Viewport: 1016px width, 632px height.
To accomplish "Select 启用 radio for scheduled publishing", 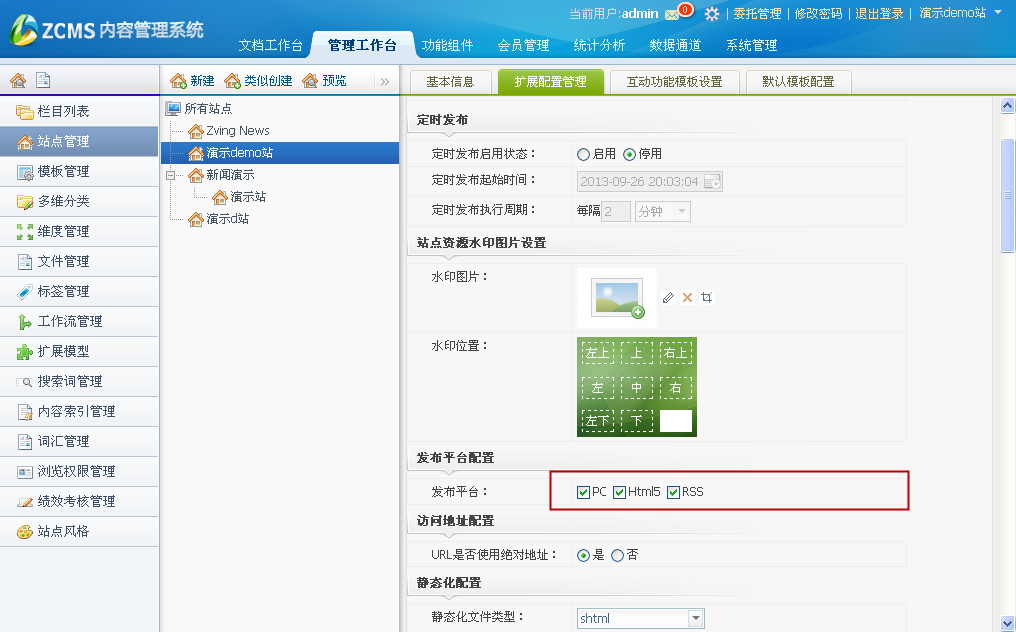I will (583, 154).
